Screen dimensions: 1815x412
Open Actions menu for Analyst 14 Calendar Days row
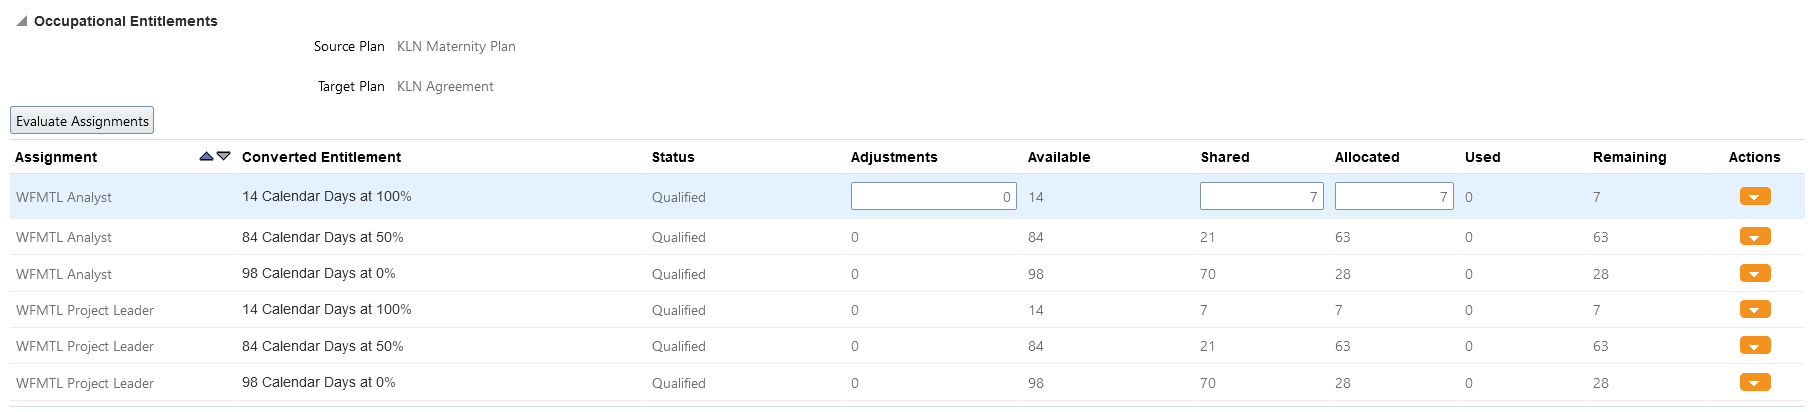(x=1754, y=197)
